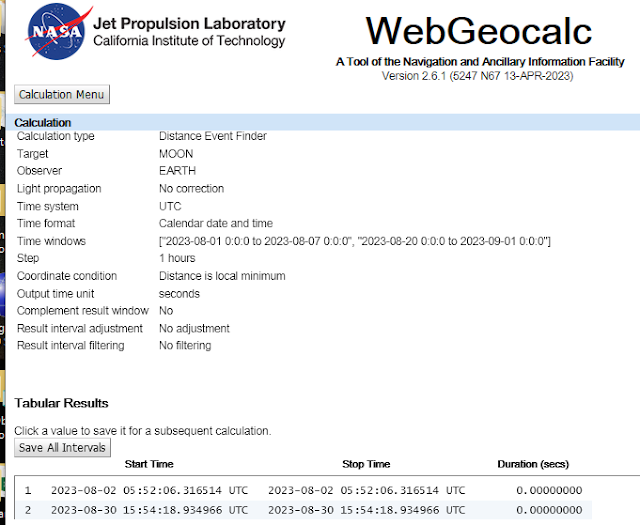Select the MOON target value

[x=176, y=154]
